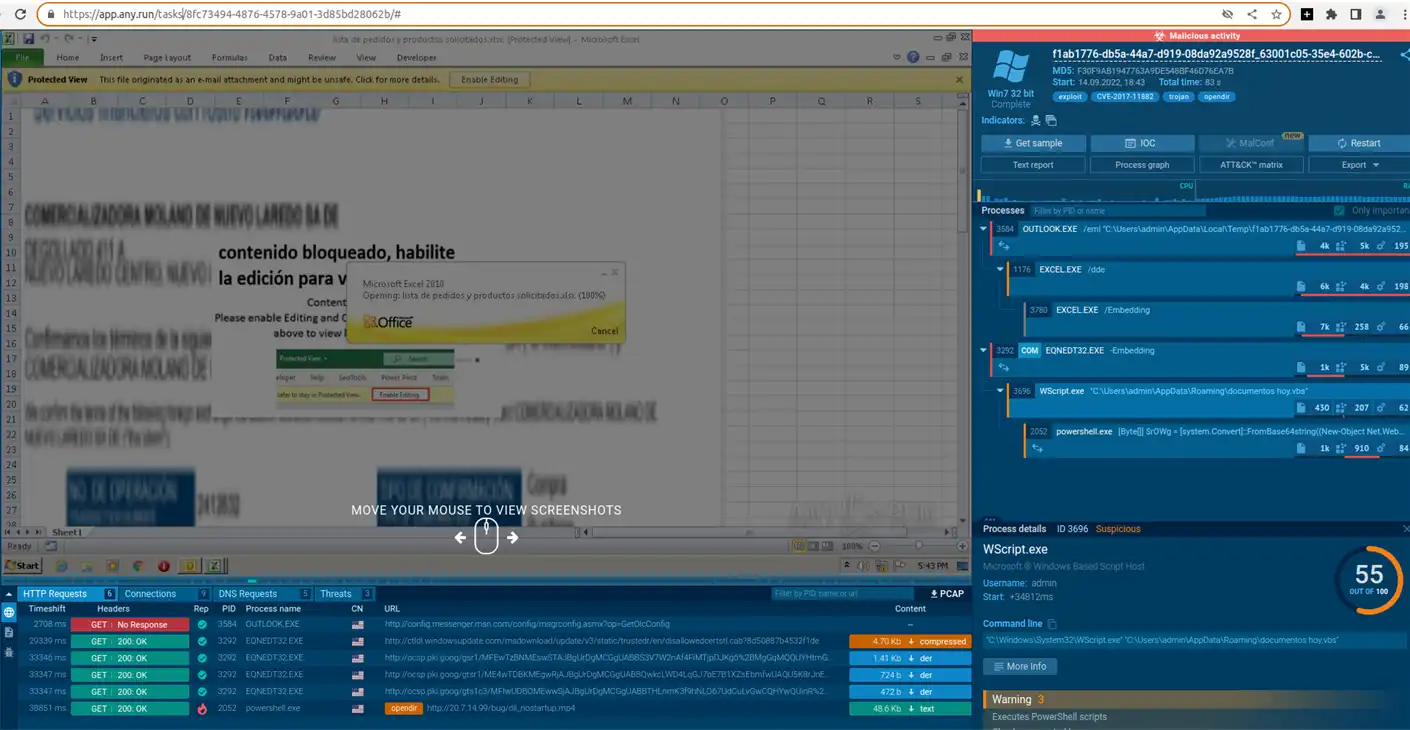Copy the command line with the copy icon
This screenshot has width=1410, height=730.
click(x=1052, y=624)
